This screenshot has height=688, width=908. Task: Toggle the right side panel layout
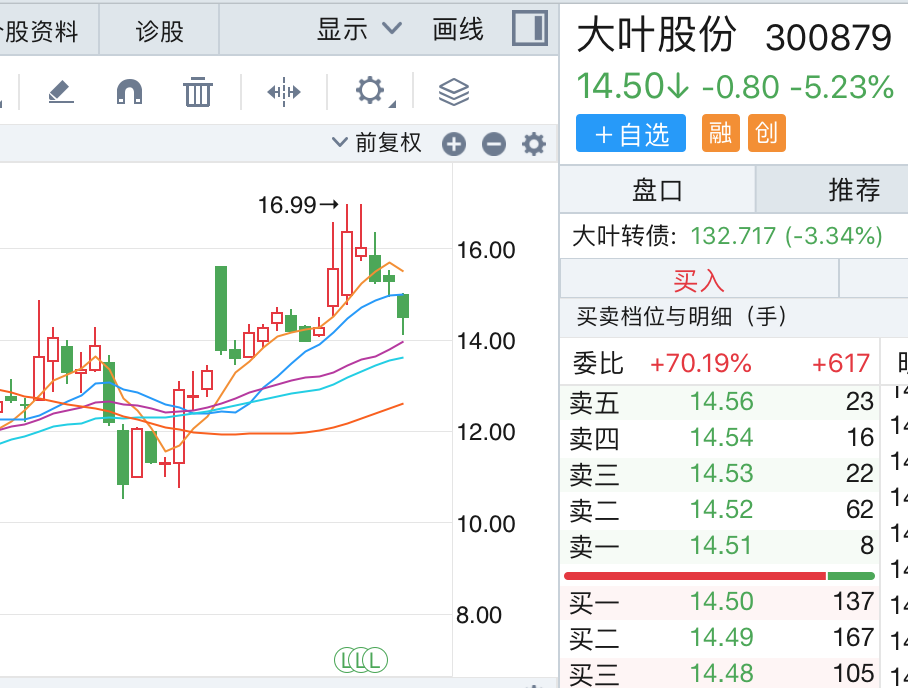point(530,28)
